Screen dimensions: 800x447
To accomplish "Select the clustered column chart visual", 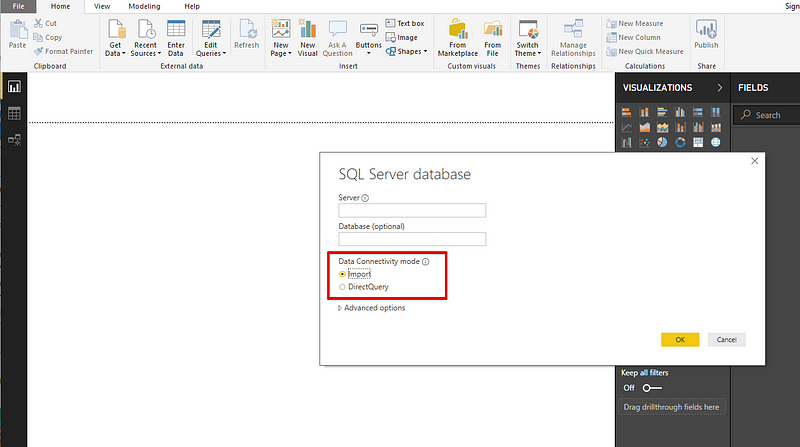I will point(680,112).
